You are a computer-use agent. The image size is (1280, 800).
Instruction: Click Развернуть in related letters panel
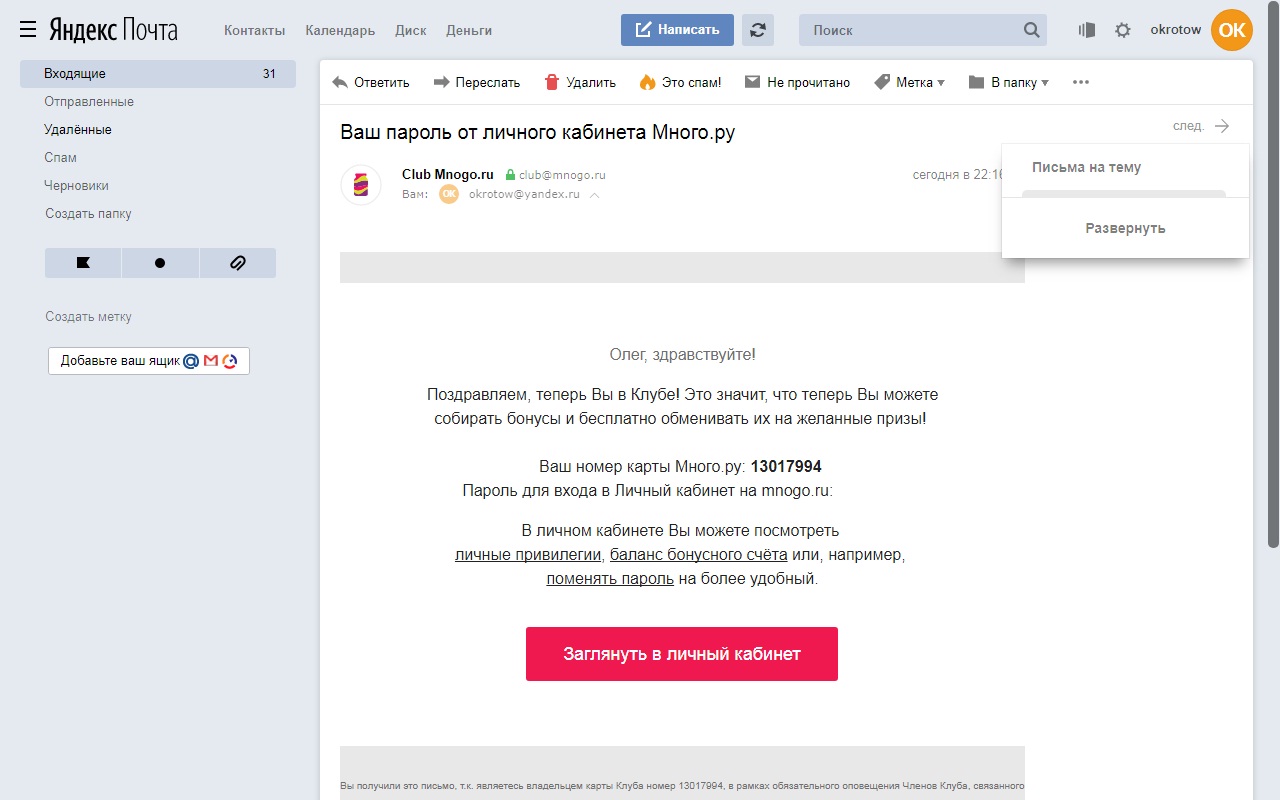[1125, 228]
